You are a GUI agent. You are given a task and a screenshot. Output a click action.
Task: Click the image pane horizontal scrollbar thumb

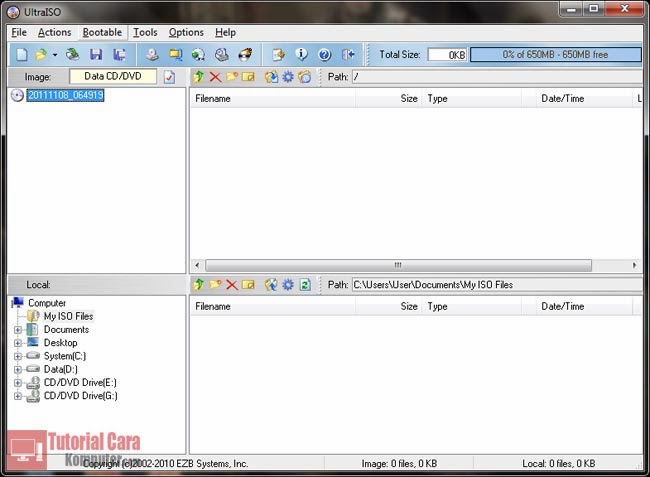(398, 265)
